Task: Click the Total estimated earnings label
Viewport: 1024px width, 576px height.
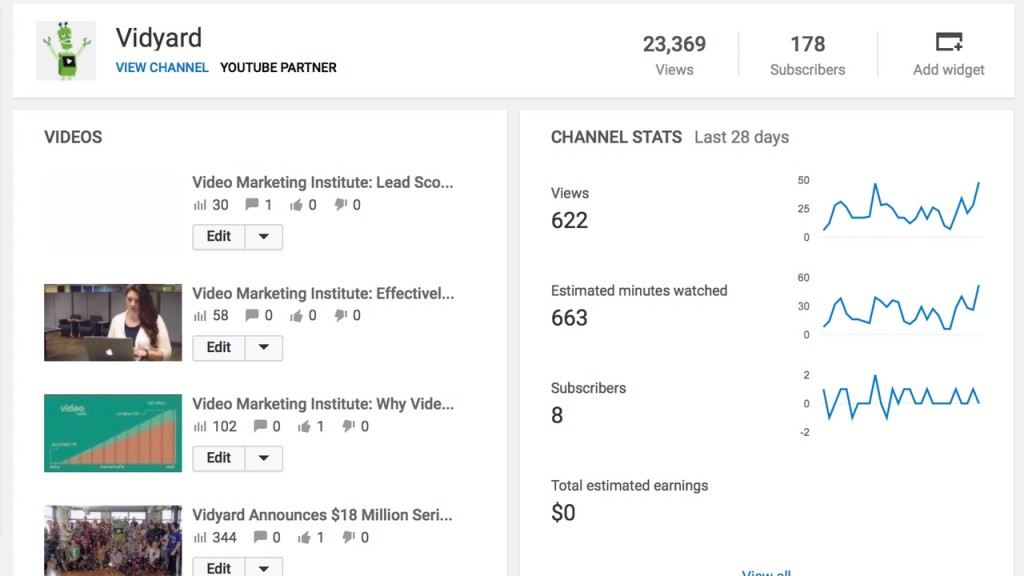Action: coord(630,485)
